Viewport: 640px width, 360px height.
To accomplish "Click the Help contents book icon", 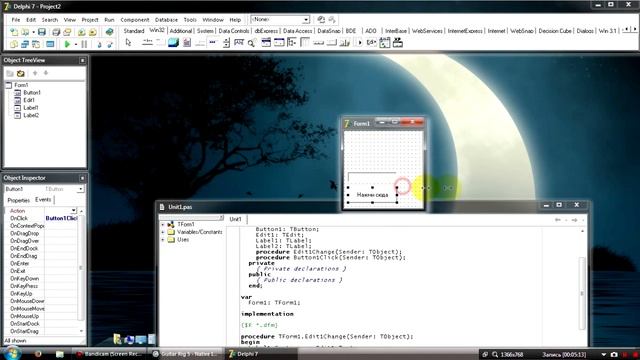I will pyautogui.click(x=109, y=31).
